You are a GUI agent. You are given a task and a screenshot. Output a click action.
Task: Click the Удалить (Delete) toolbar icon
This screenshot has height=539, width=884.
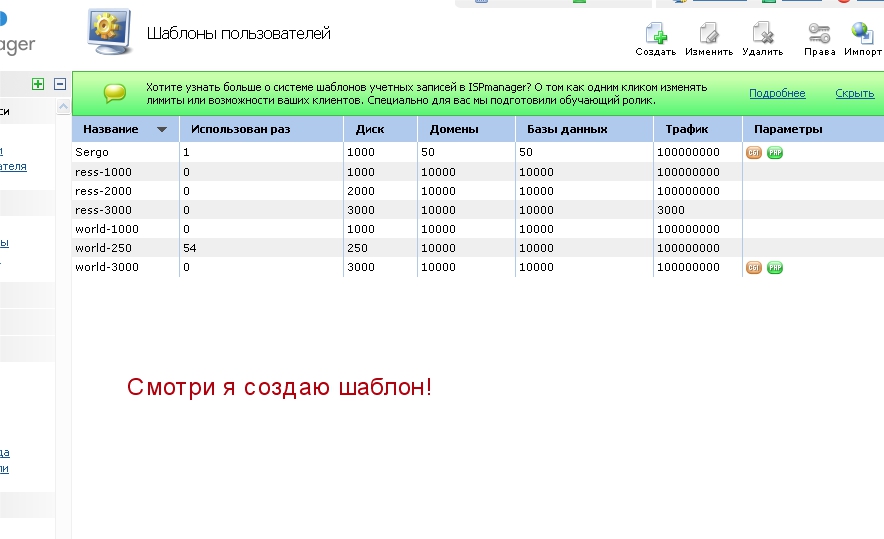pos(762,33)
